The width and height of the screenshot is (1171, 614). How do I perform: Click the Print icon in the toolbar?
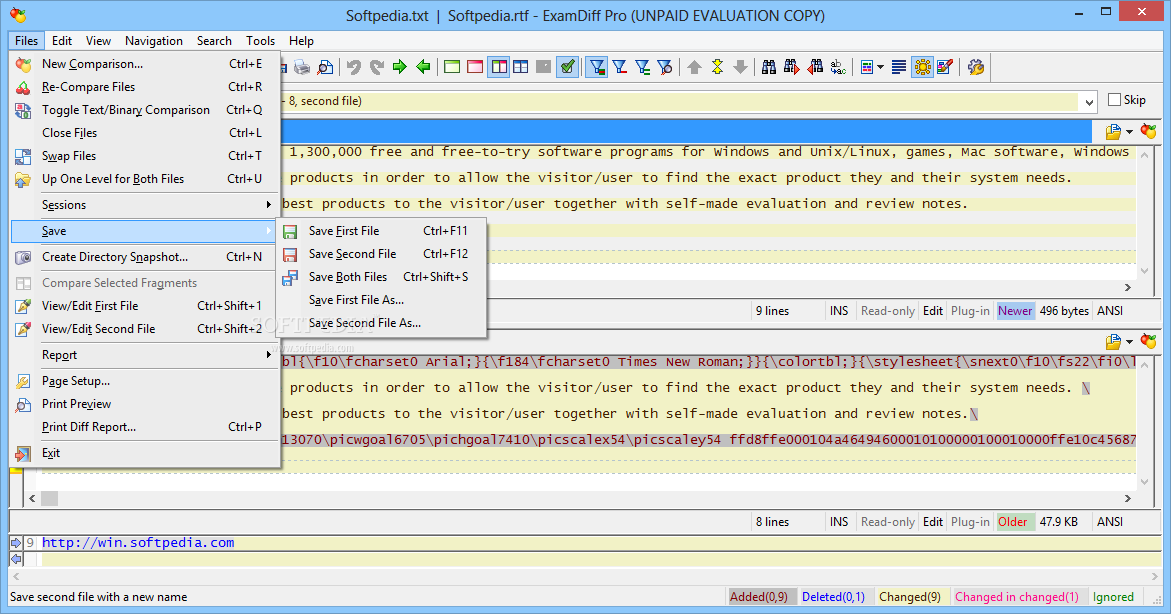[302, 67]
